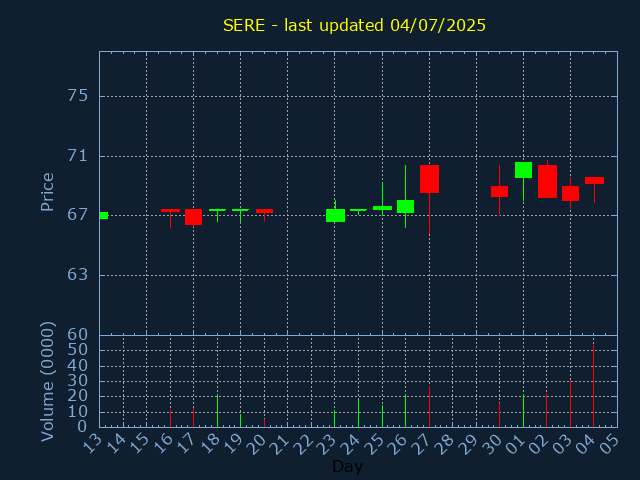Click the green candlestick on day 26
This screenshot has height=480, width=640.
405,207
